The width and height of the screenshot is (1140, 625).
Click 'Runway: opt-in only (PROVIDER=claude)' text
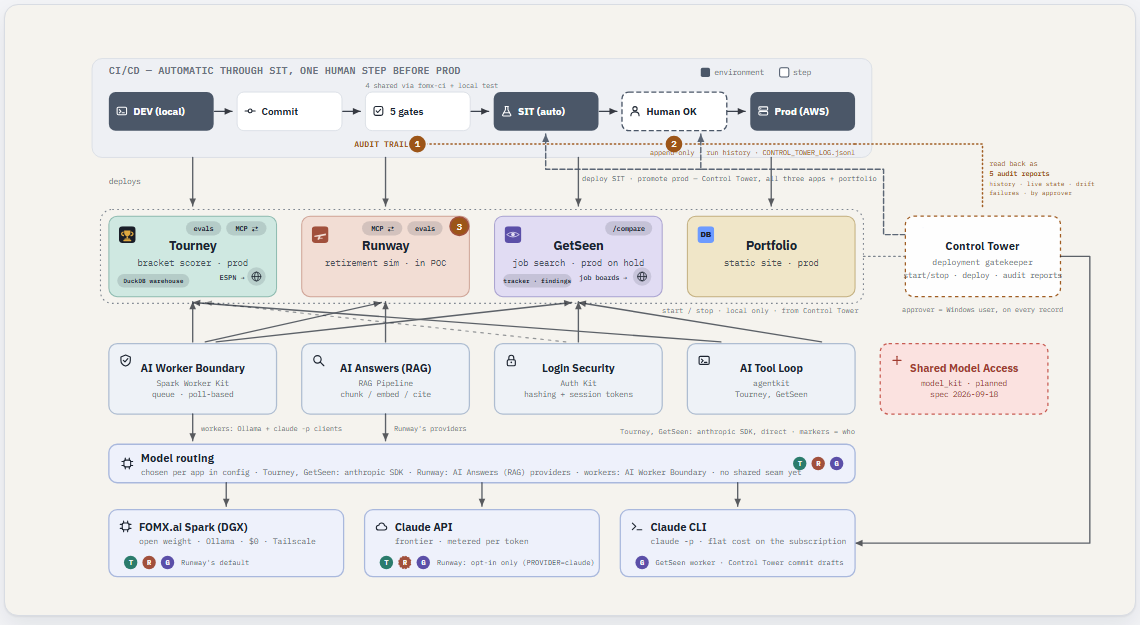coord(515,562)
